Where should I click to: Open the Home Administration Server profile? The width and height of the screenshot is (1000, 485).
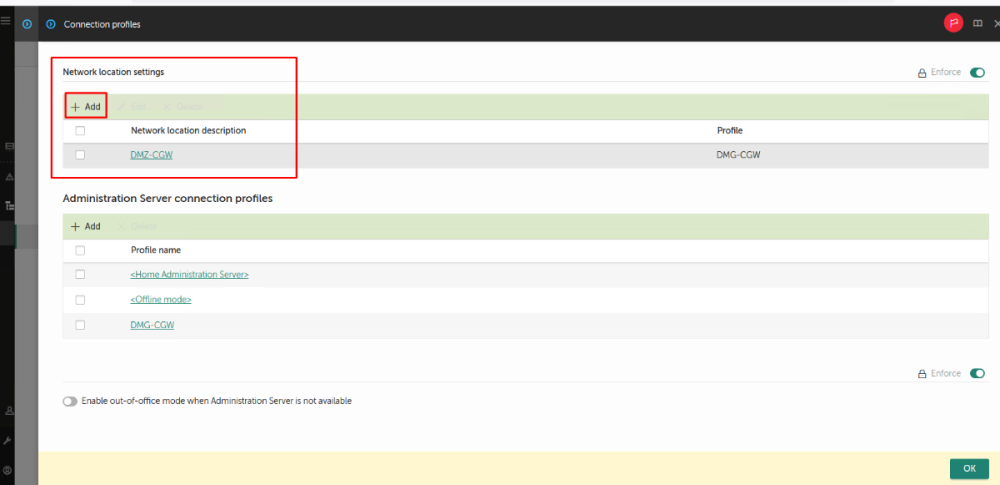coord(189,274)
